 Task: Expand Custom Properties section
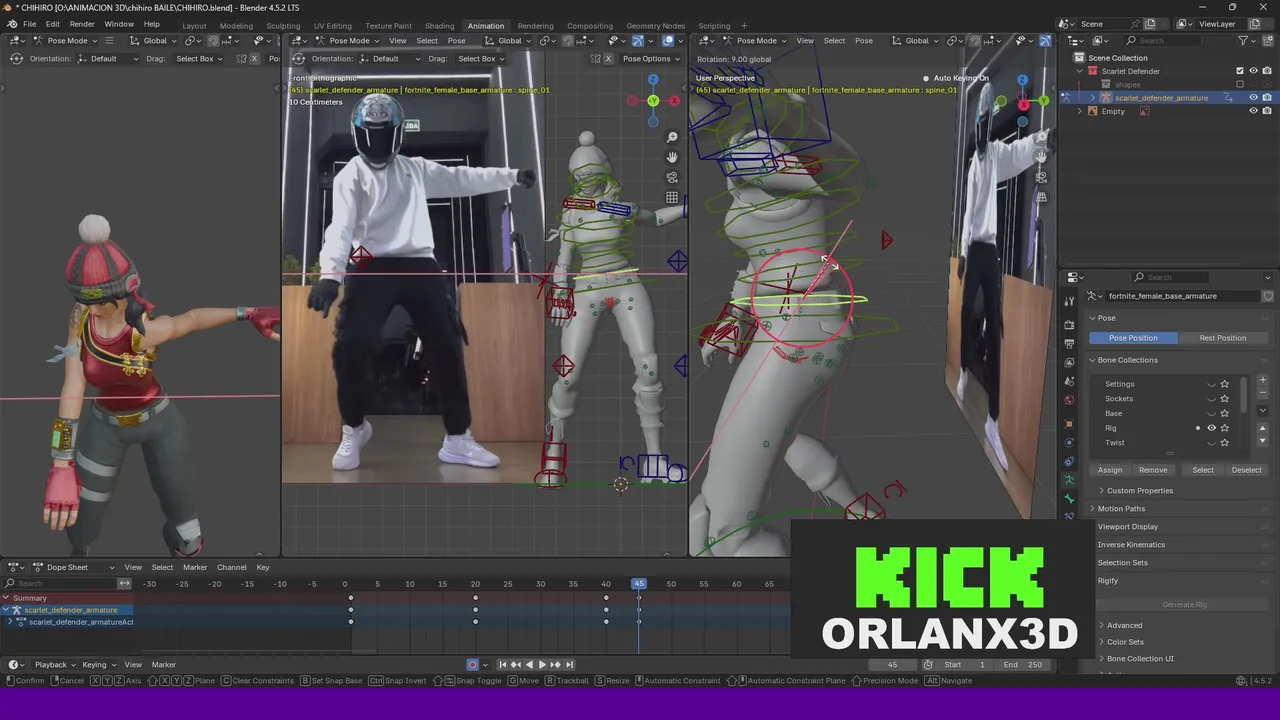click(x=1139, y=491)
